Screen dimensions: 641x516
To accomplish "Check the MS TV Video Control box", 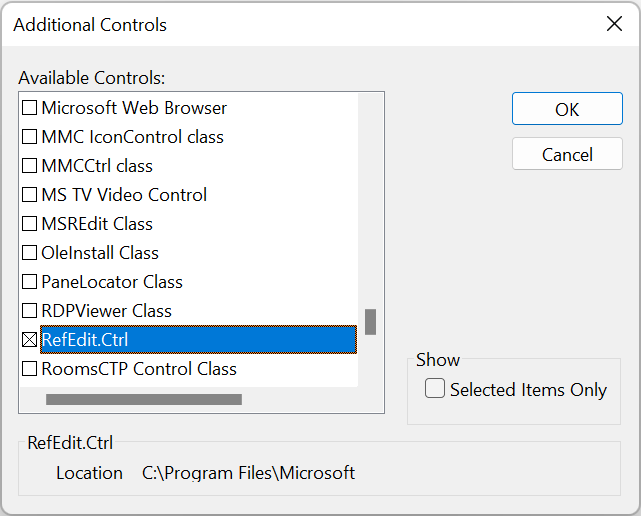I will click(29, 195).
